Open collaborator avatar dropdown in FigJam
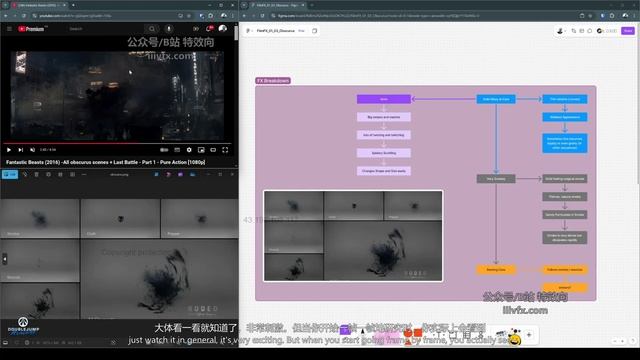Viewport: 640px width, 360px height. tap(562, 31)
